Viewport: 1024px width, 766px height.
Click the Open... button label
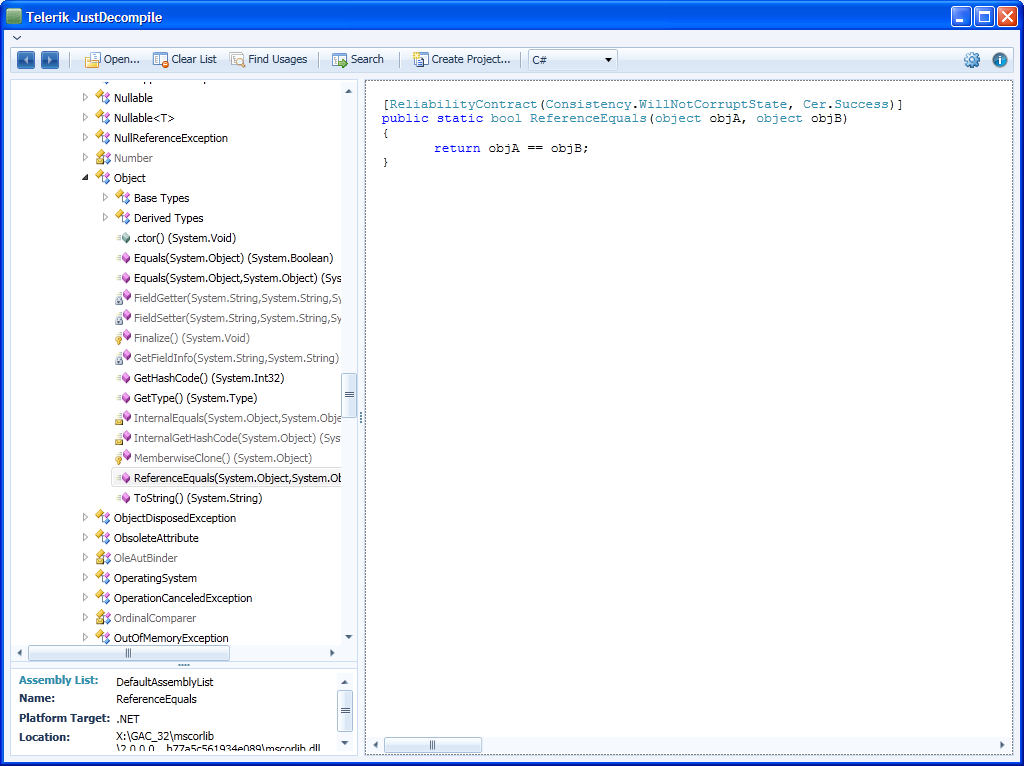(x=121, y=59)
